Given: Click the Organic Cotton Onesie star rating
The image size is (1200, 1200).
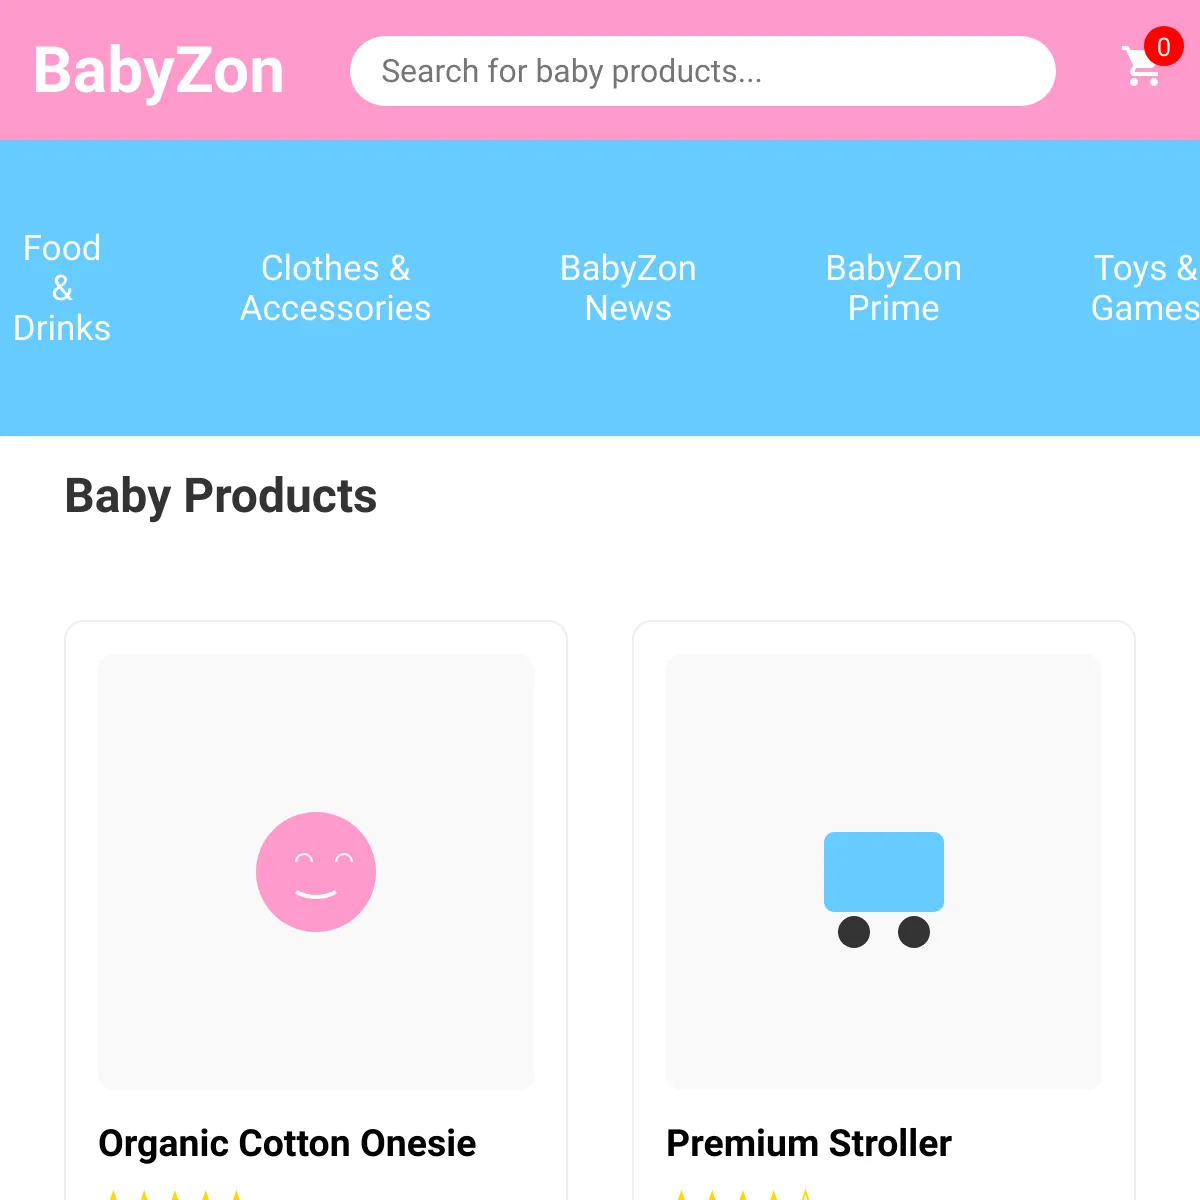Looking at the screenshot, I should (x=175, y=1194).
